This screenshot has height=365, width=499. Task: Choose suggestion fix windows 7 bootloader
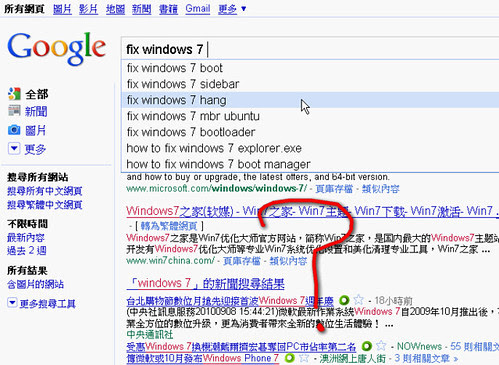click(x=310, y=132)
